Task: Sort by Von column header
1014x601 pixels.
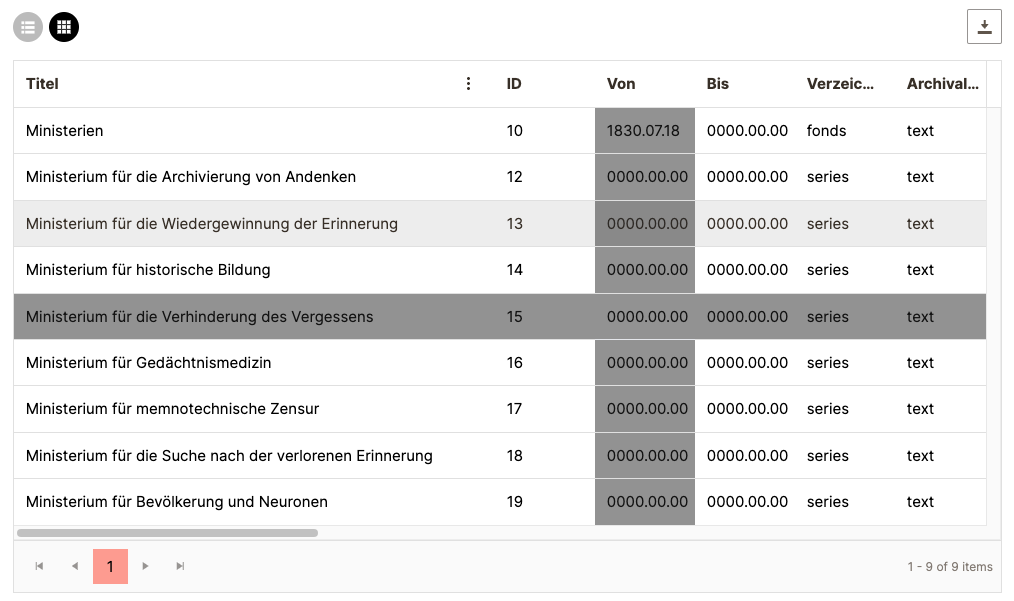Action: (x=621, y=84)
